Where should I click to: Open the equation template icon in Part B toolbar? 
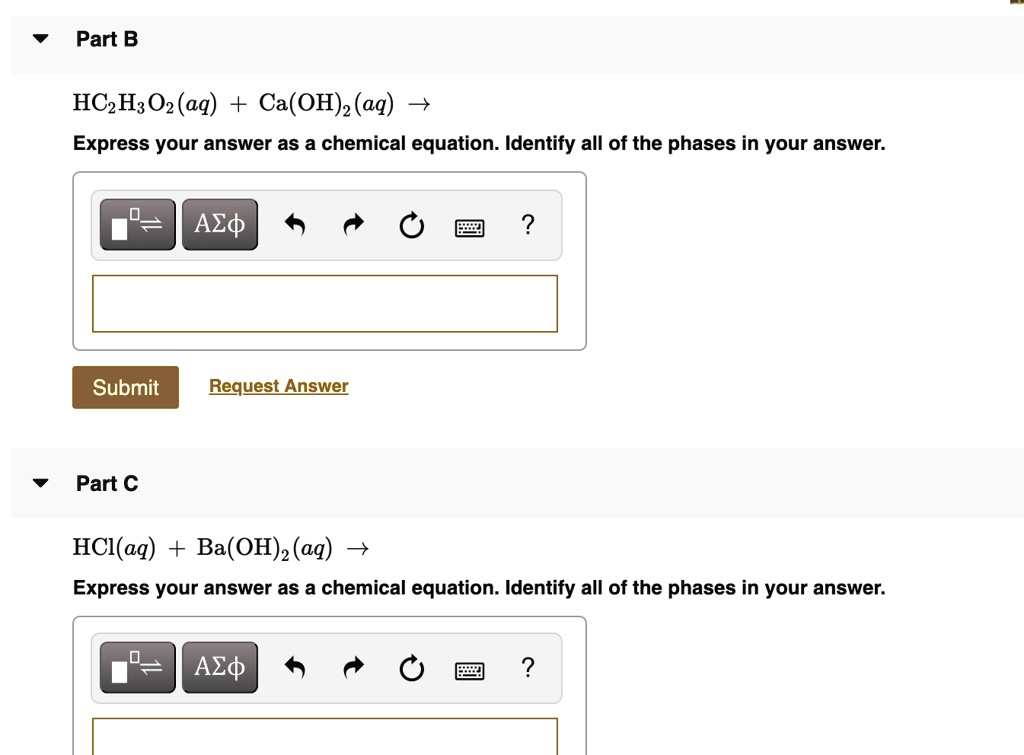(x=136, y=224)
